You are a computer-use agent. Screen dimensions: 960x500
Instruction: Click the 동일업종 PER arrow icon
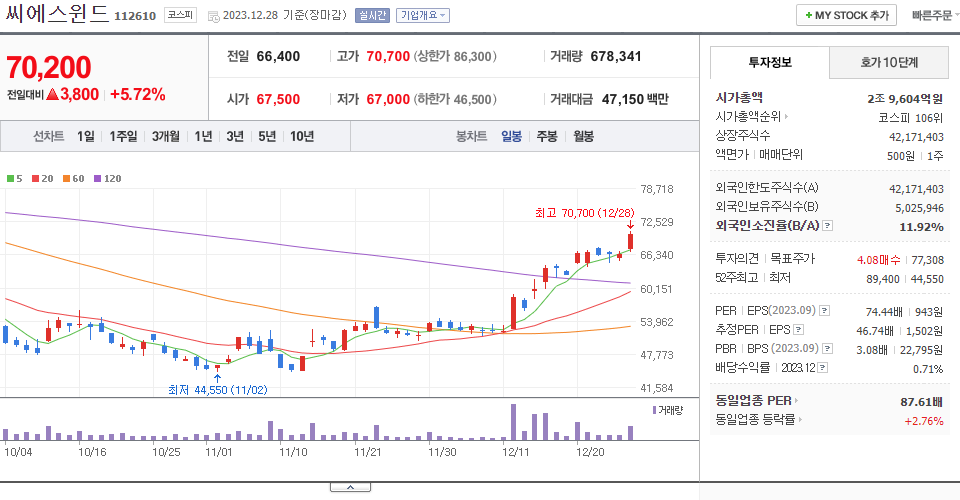pos(796,401)
